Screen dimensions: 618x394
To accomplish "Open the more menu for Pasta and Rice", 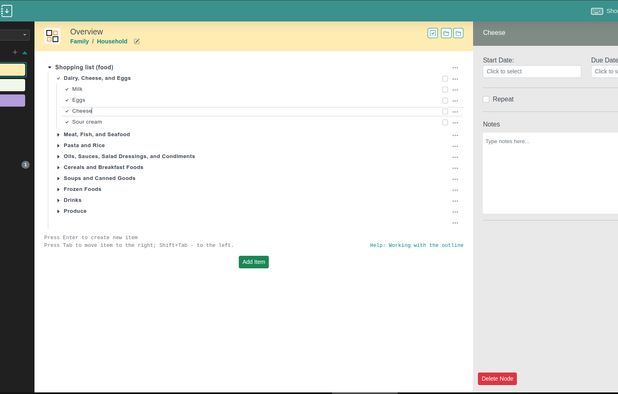I will click(x=455, y=146).
